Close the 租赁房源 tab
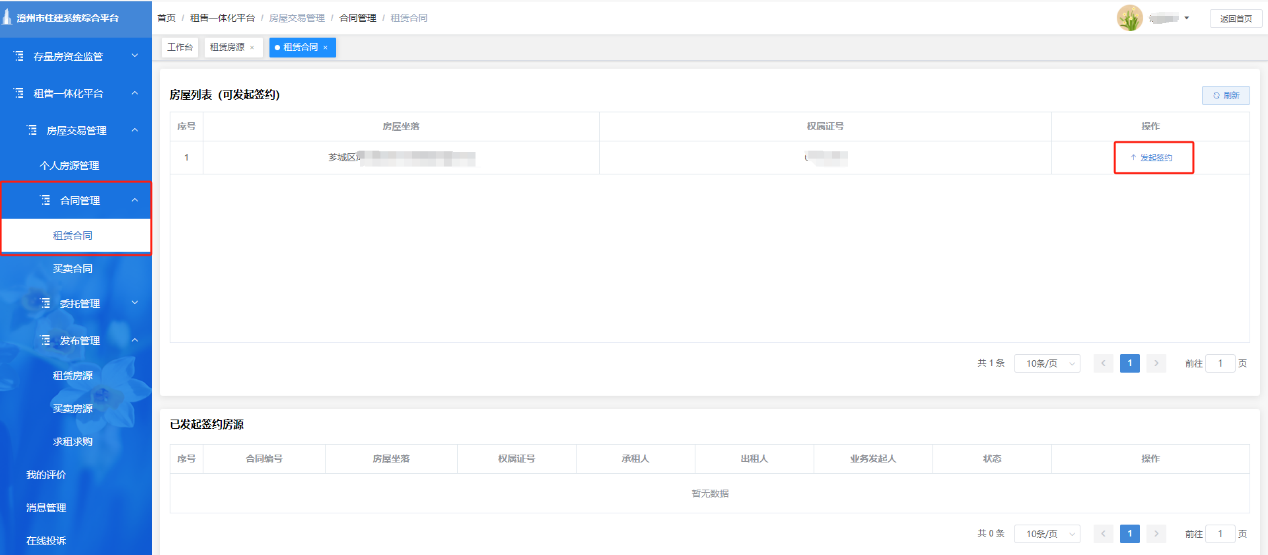The image size is (1268, 555). coord(252,47)
